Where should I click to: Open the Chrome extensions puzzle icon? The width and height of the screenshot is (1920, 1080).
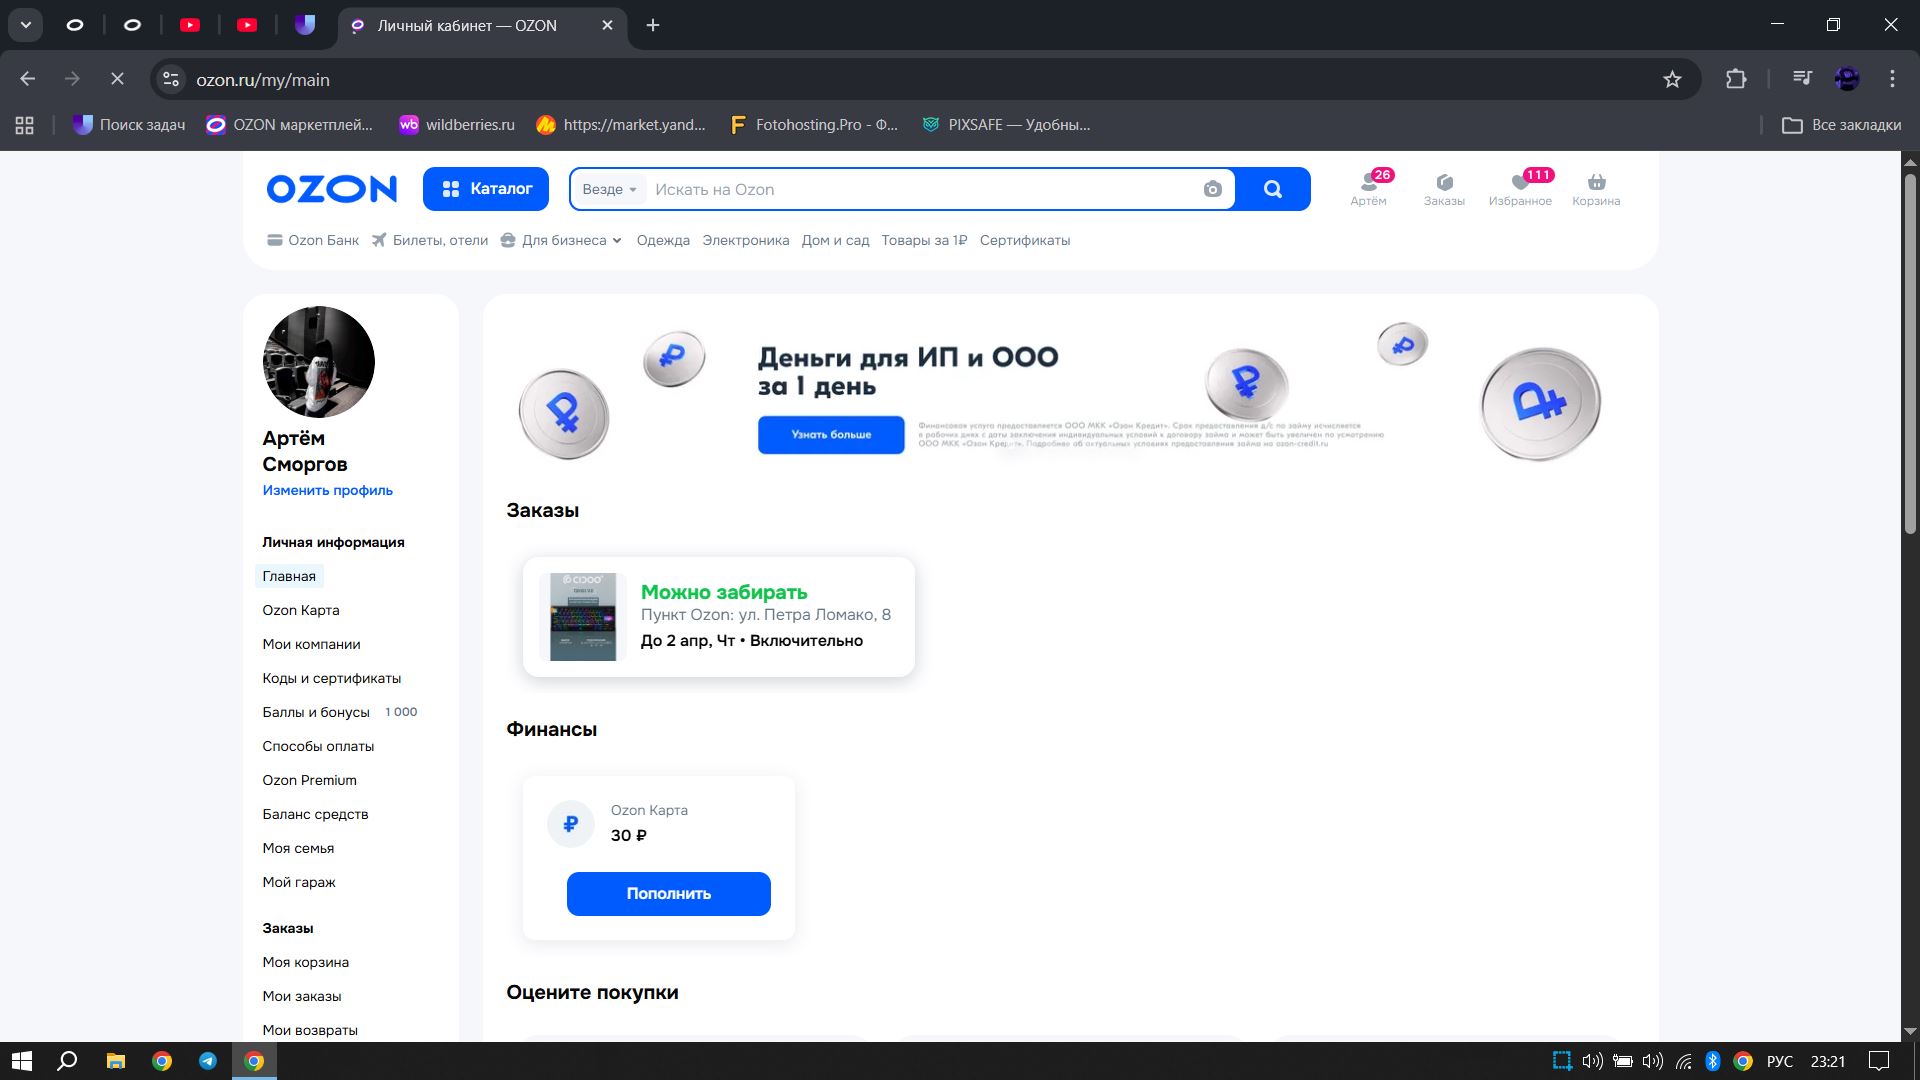[1736, 79]
